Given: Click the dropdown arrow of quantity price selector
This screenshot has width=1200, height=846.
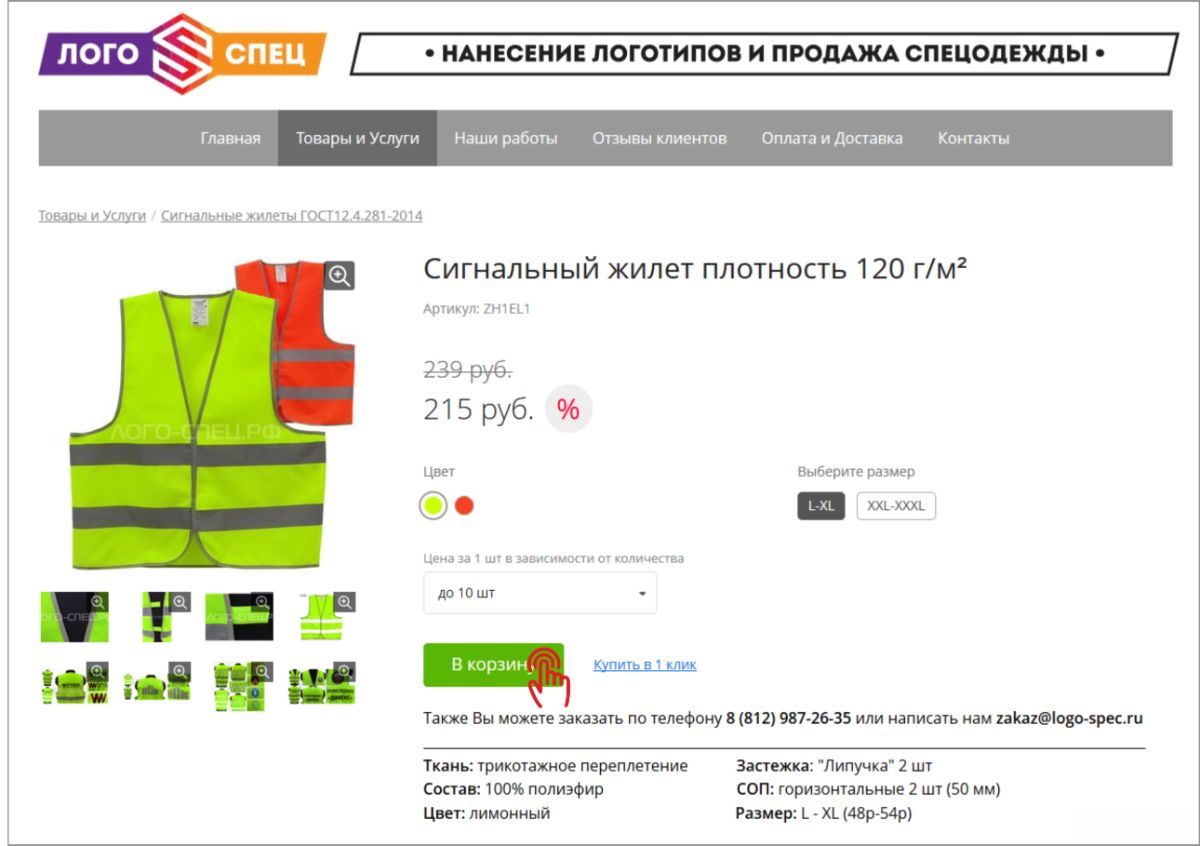Looking at the screenshot, I should [x=642, y=594].
